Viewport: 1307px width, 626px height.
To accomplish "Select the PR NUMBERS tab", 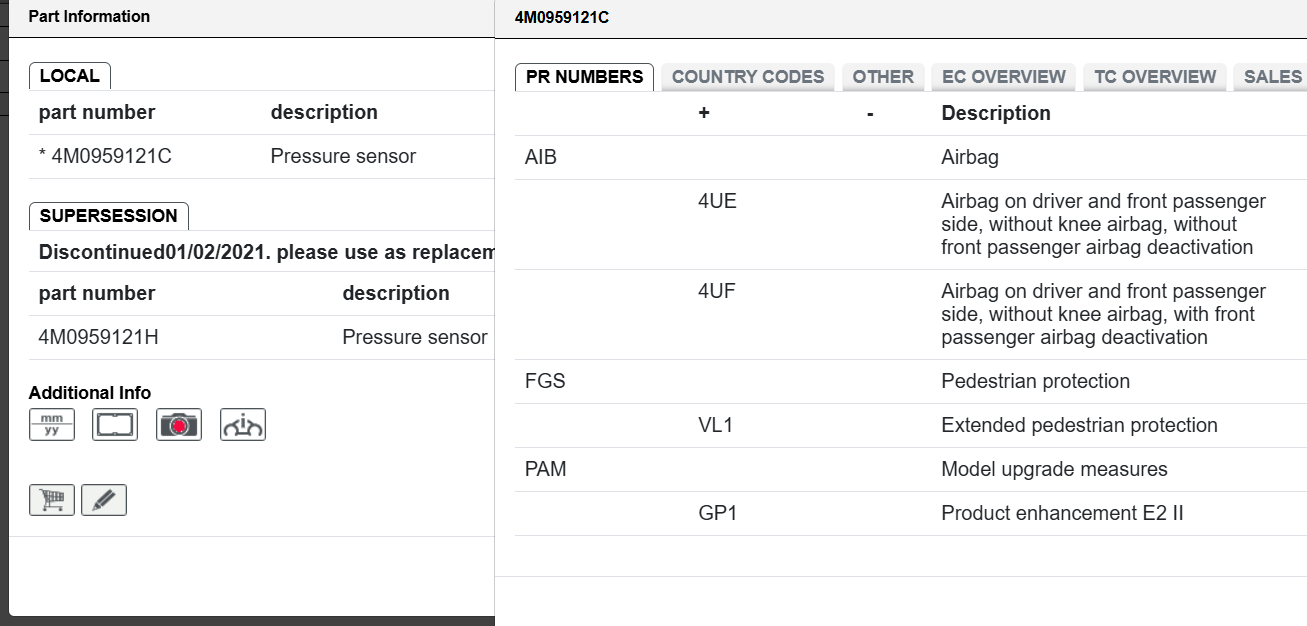I will point(585,77).
